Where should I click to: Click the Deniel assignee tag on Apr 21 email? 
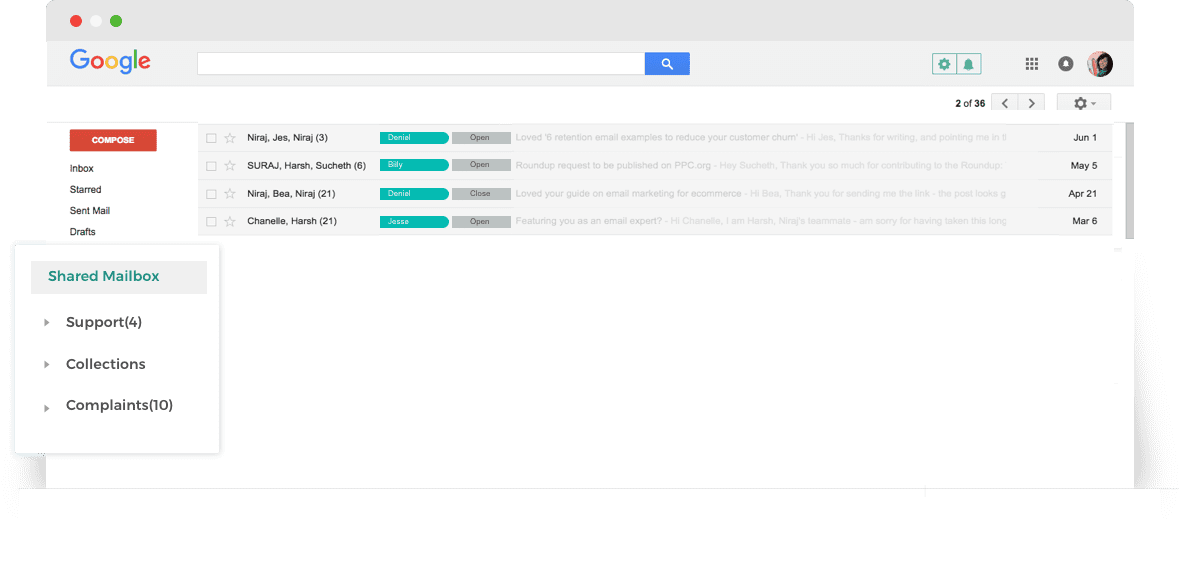click(415, 193)
